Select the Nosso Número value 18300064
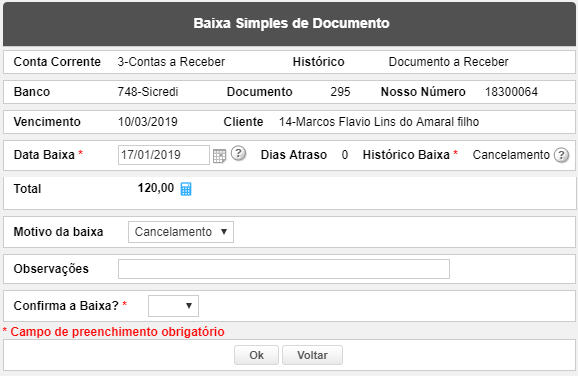Screen dimensions: 578x376 (x=511, y=92)
